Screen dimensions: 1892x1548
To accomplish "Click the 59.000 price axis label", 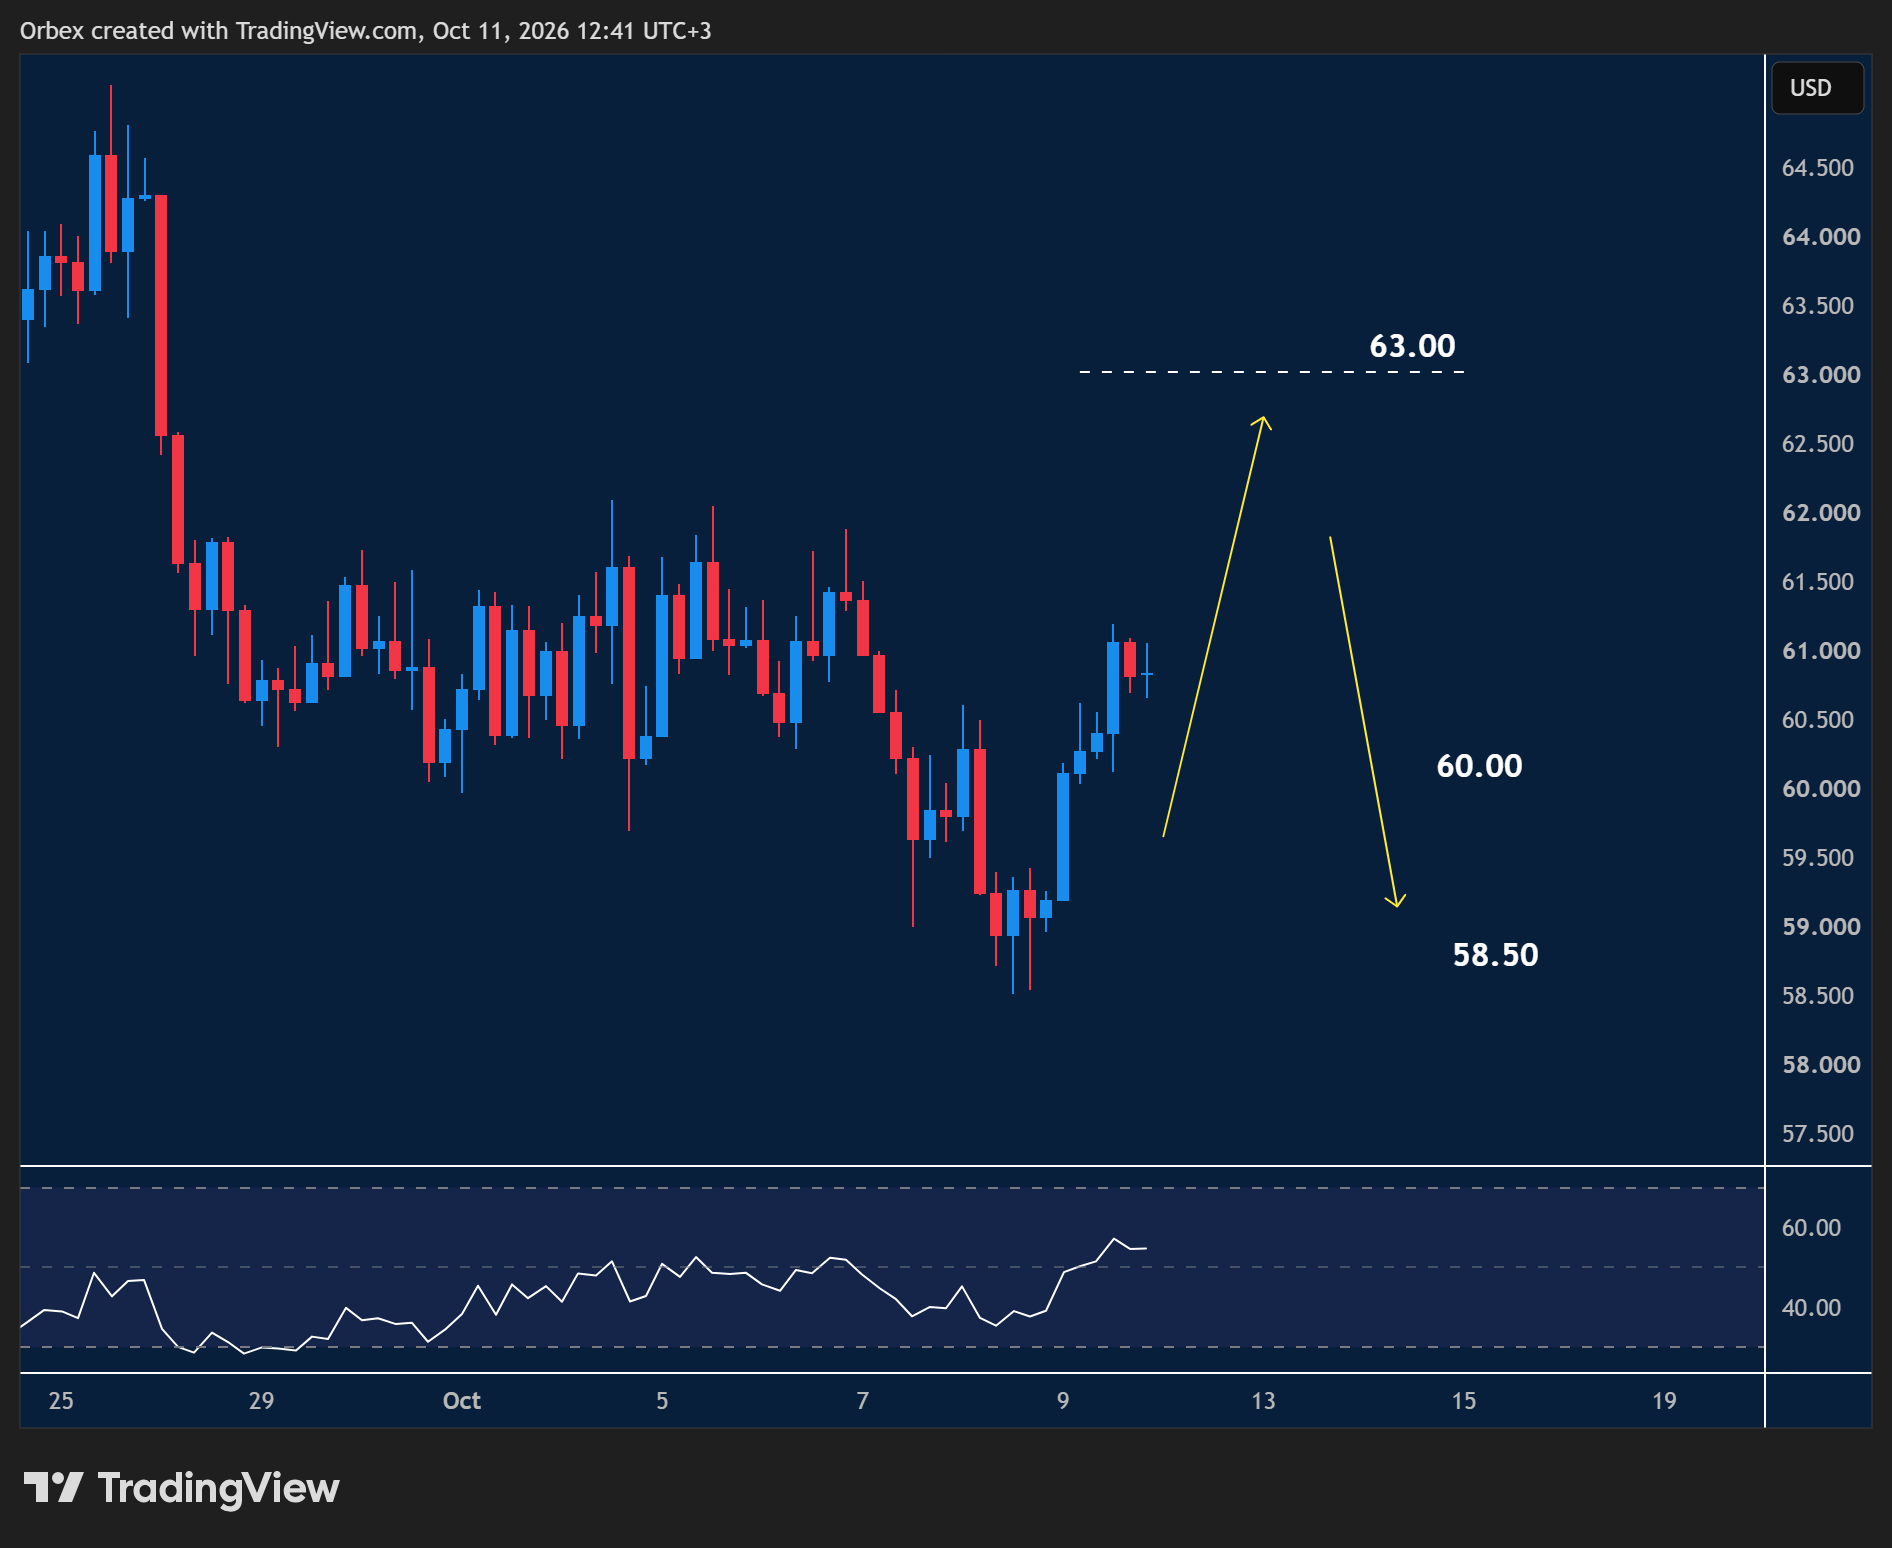I will [1821, 927].
